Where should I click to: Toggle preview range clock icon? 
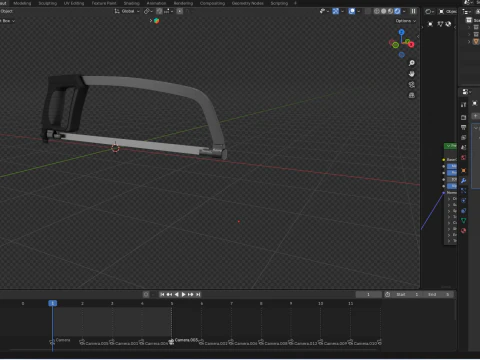pos(387,294)
